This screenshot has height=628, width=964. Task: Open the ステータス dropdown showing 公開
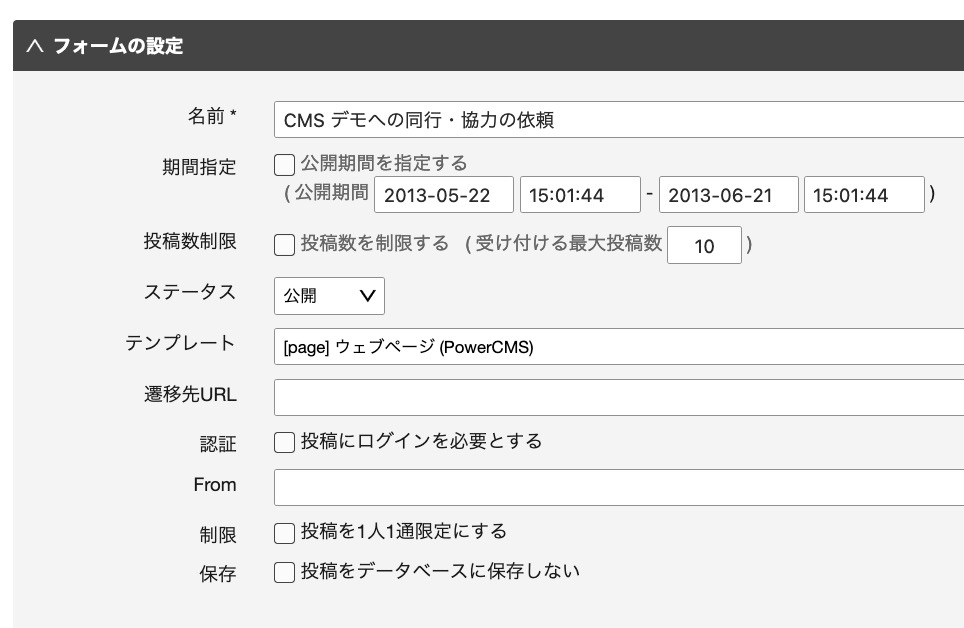[x=330, y=296]
